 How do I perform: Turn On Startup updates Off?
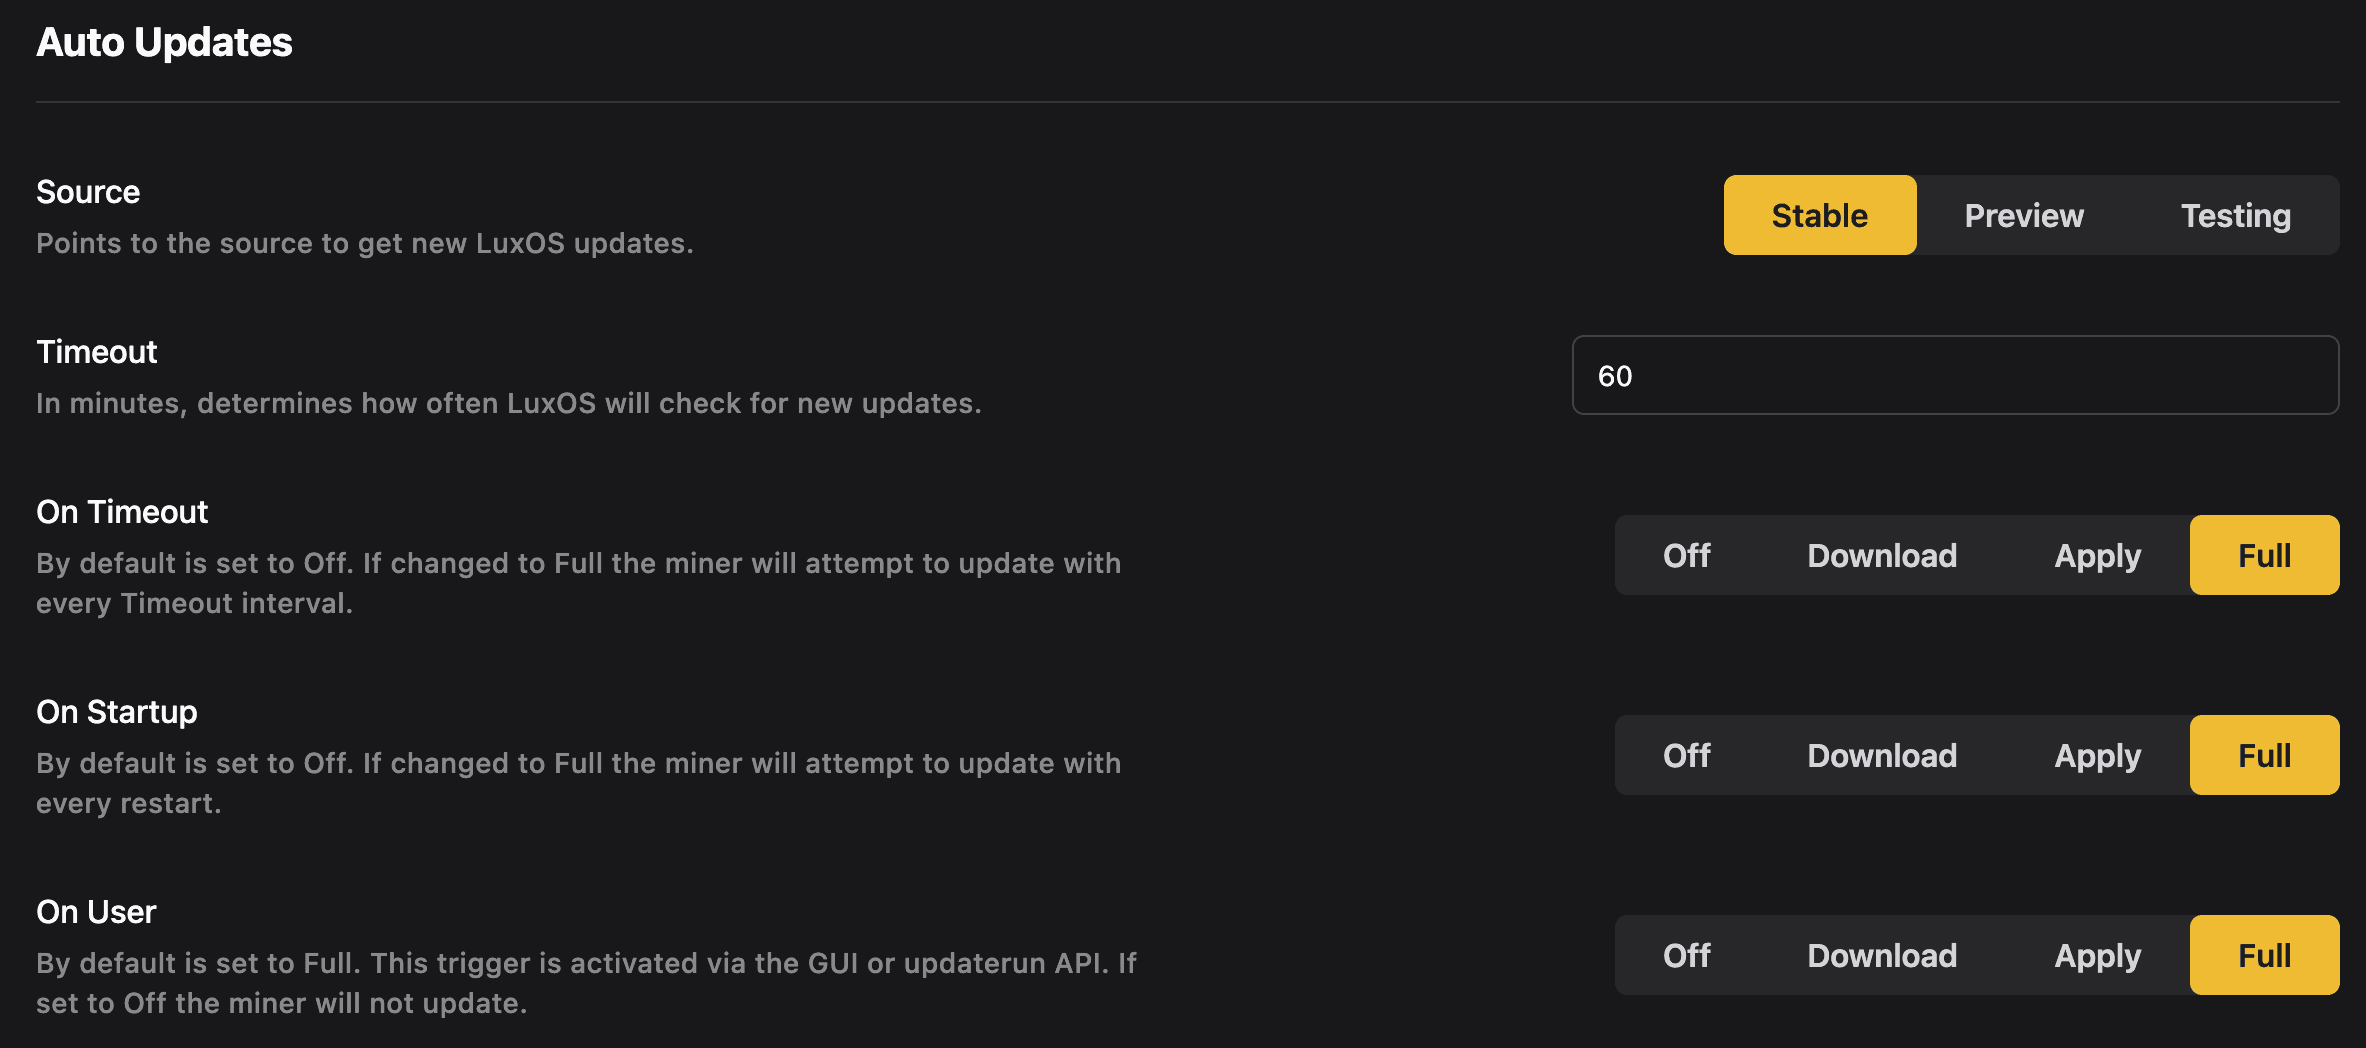coord(1685,755)
